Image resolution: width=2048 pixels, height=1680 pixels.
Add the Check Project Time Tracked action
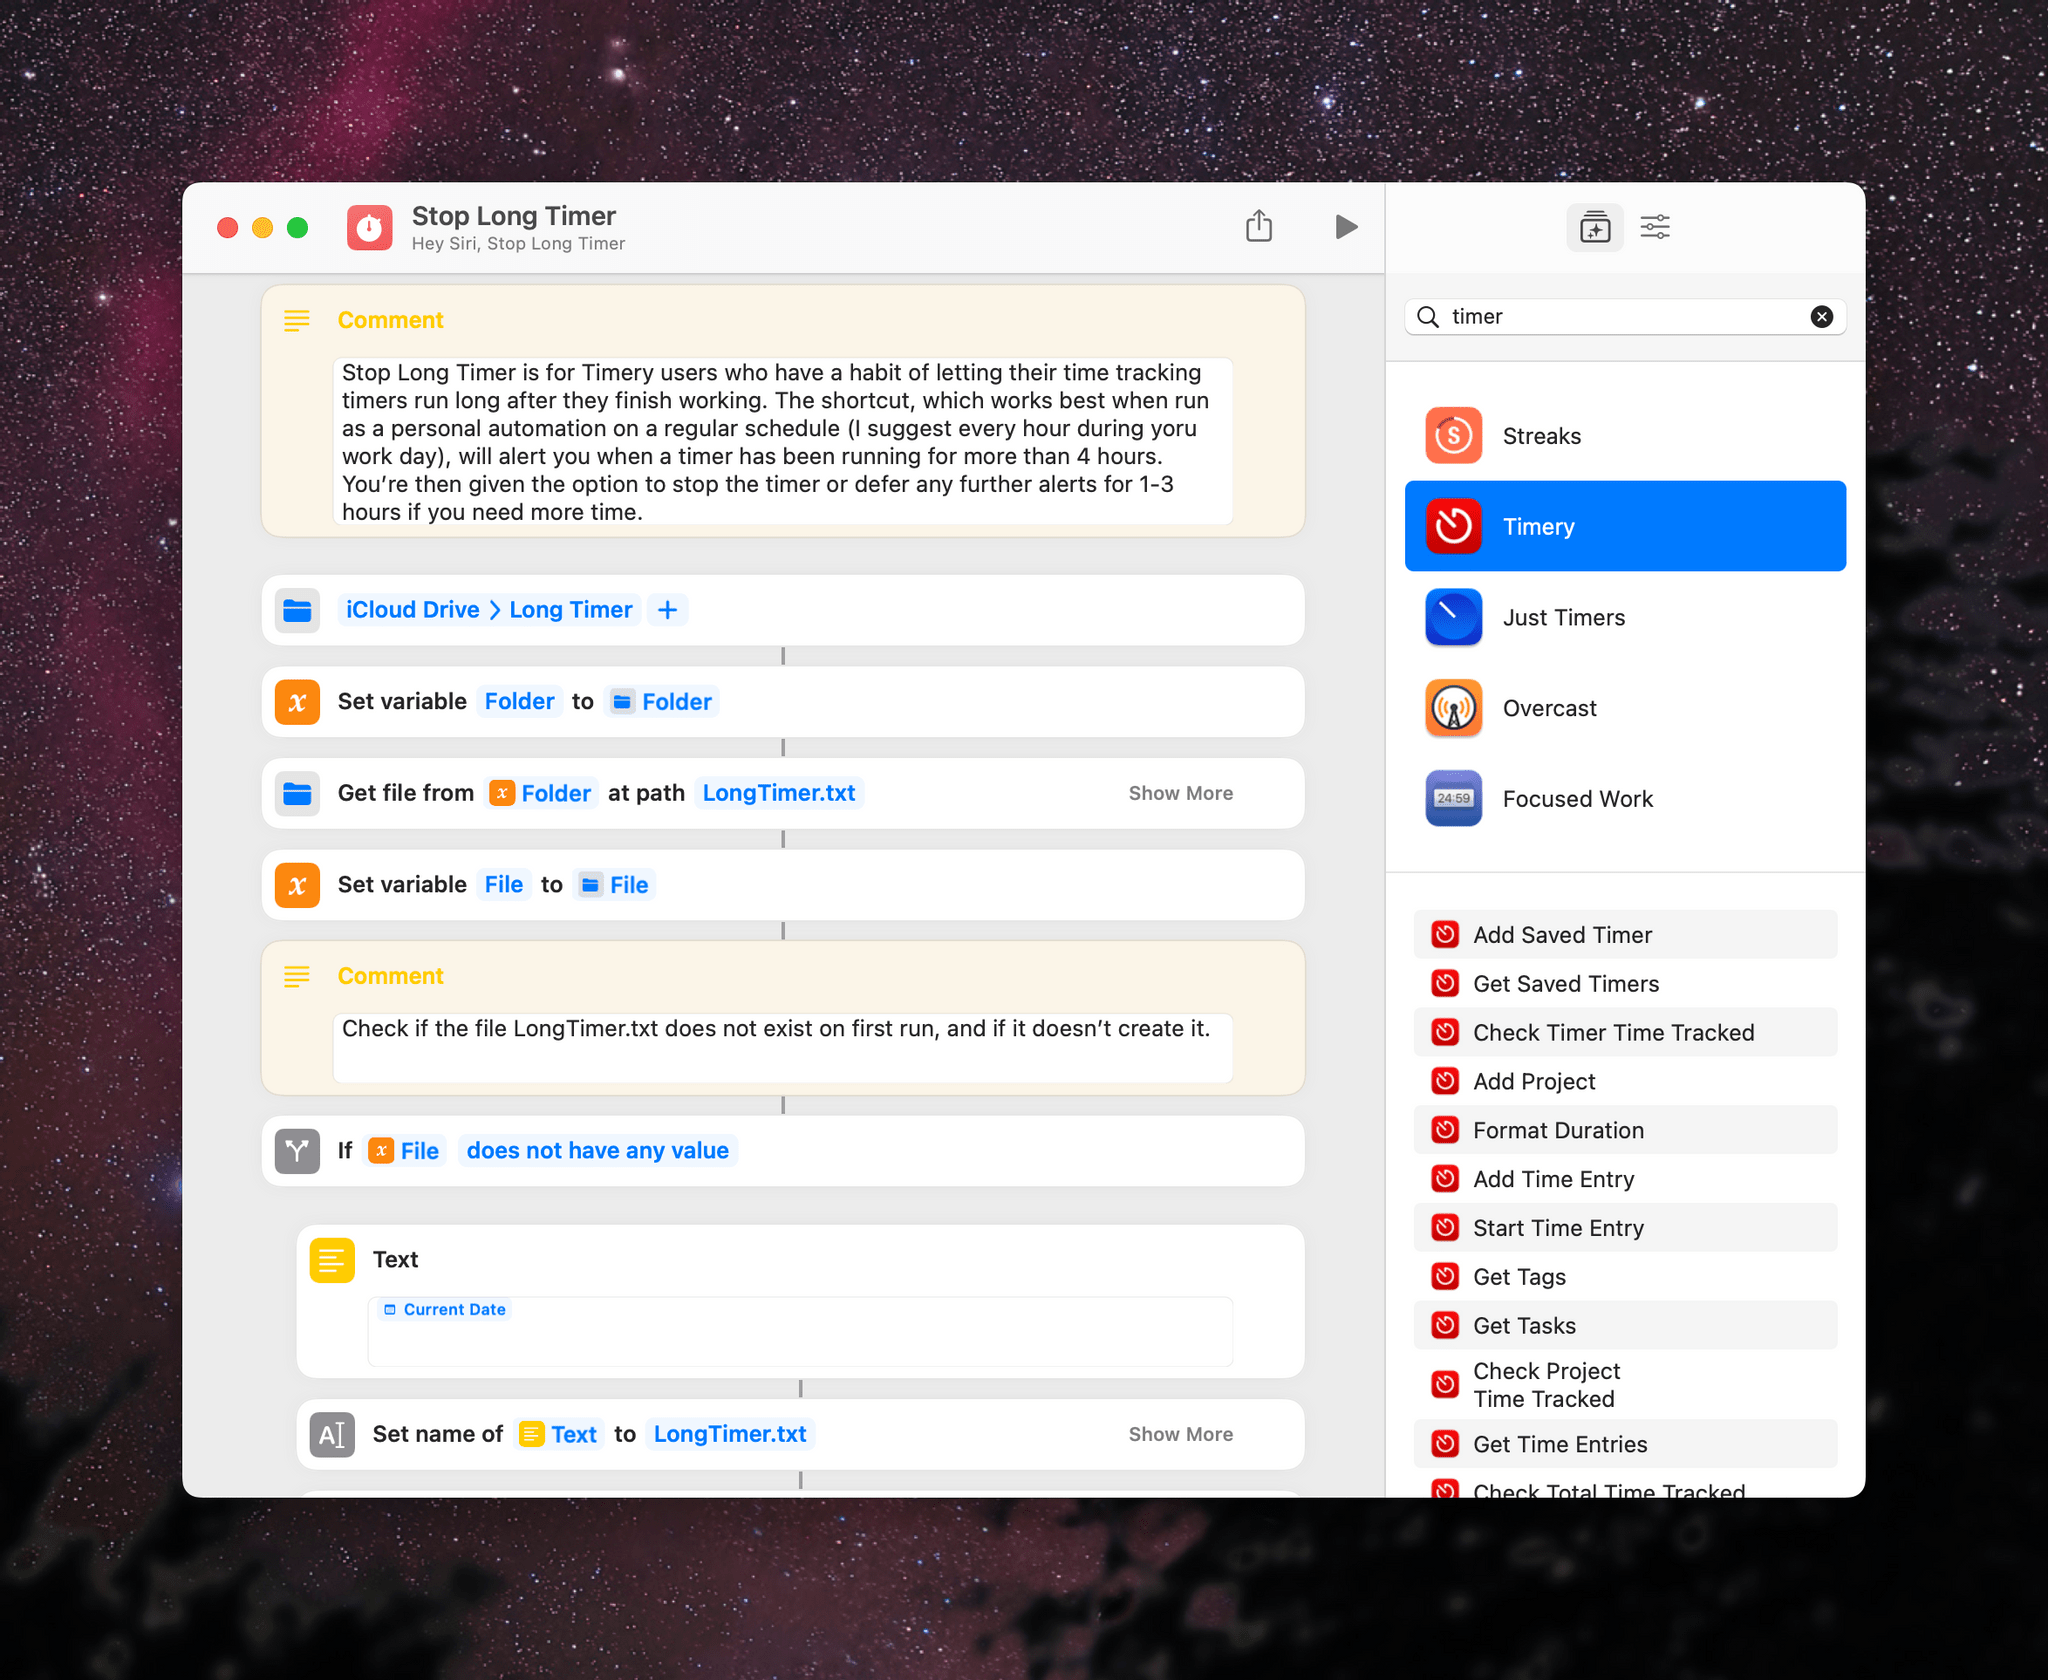1625,1385
